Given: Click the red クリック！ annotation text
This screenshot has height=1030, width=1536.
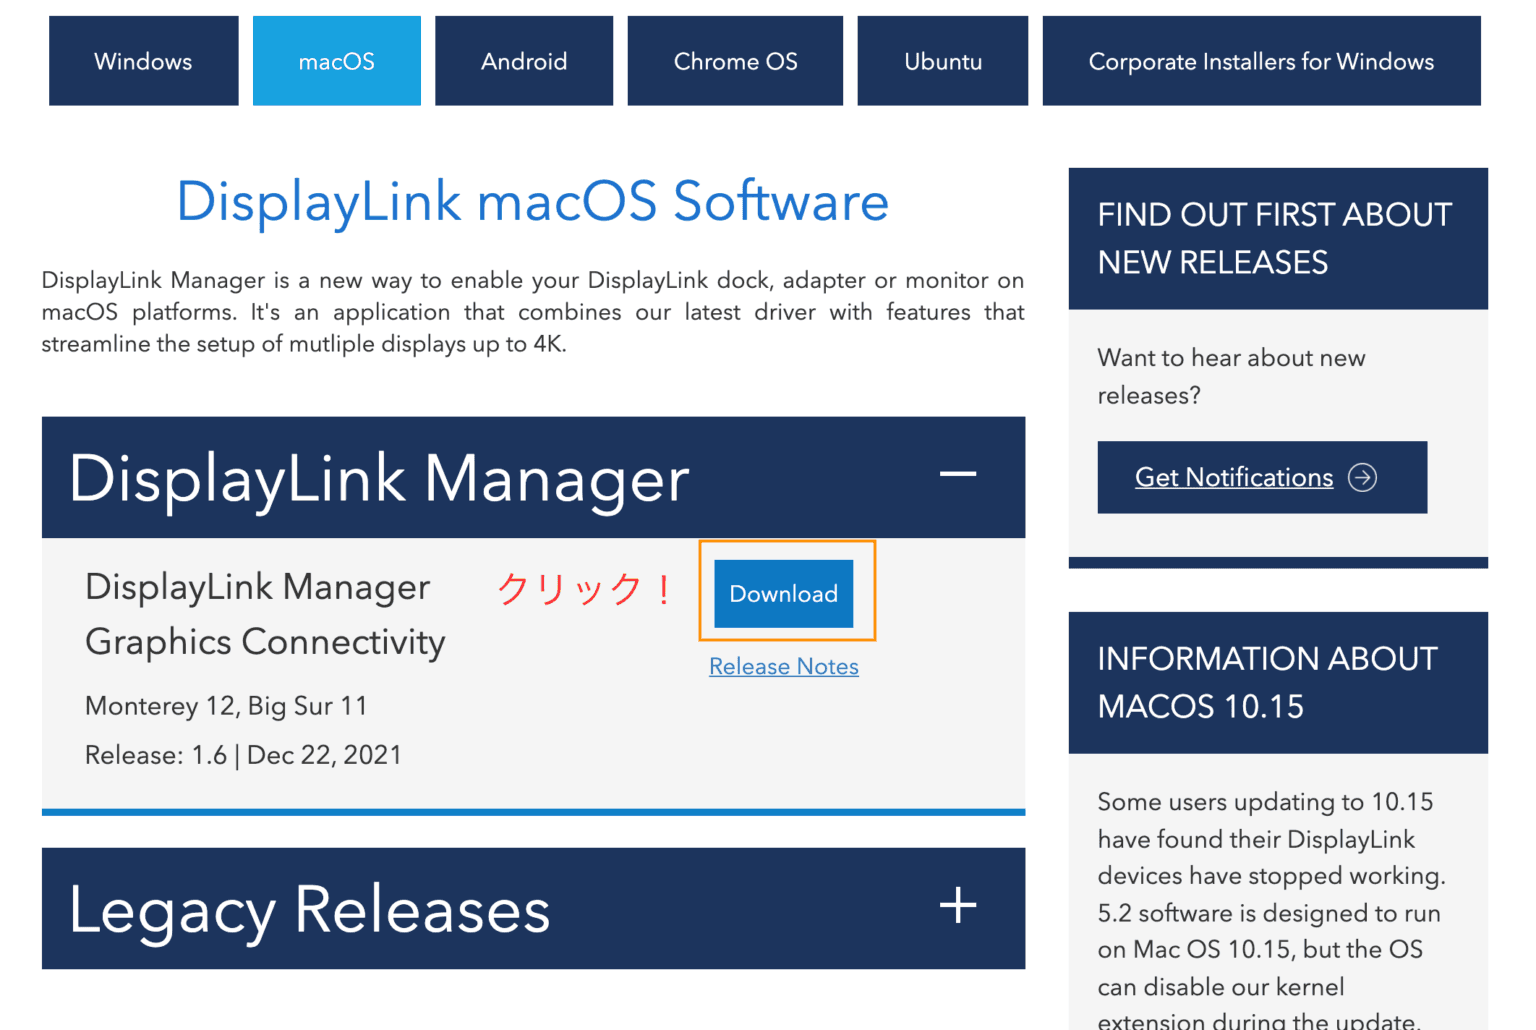Looking at the screenshot, I should click(585, 589).
